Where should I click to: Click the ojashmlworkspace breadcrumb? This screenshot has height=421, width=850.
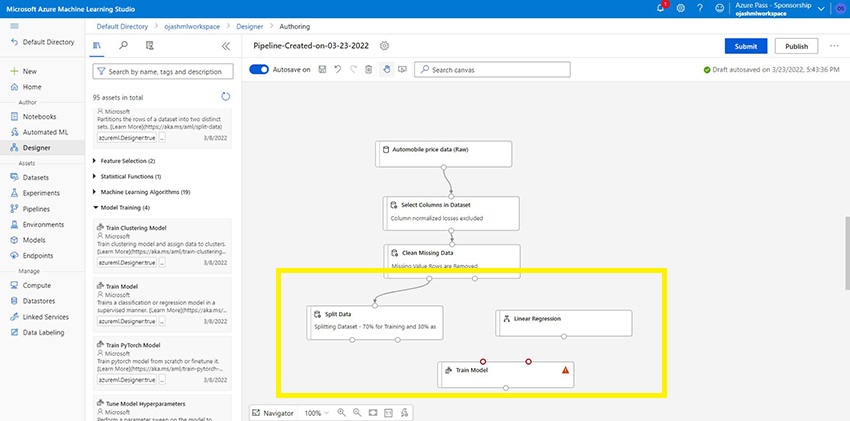click(192, 27)
